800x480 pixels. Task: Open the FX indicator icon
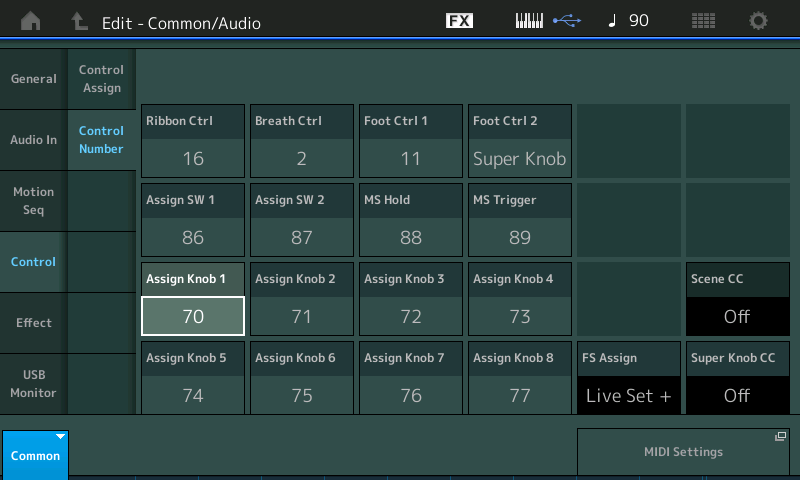pyautogui.click(x=459, y=21)
